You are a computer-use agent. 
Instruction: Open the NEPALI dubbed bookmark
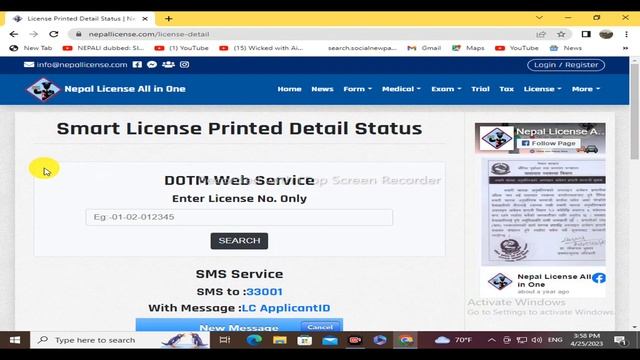tap(103, 48)
